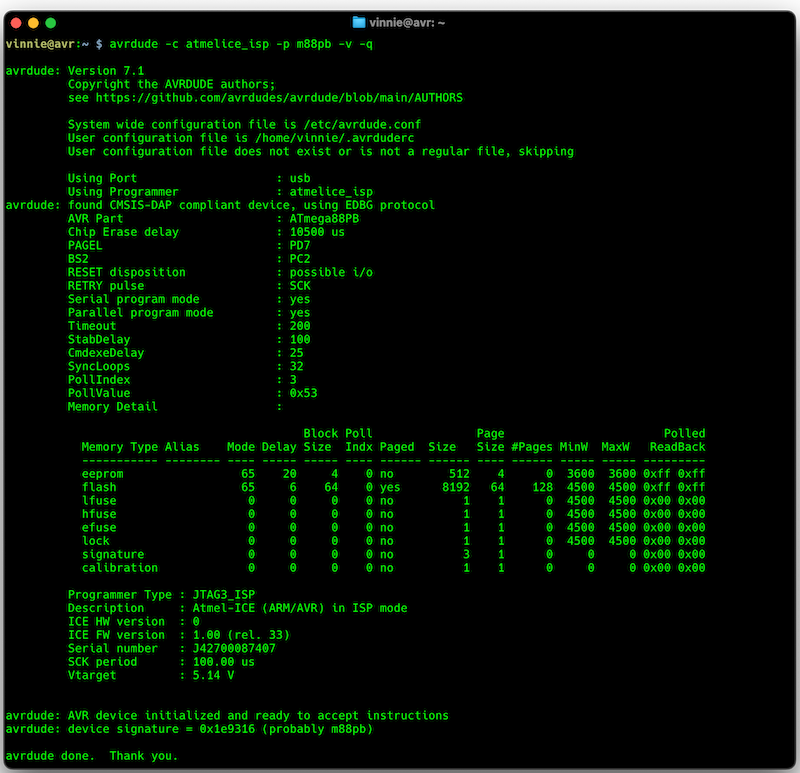Click the 'MinW' column header

(x=573, y=447)
